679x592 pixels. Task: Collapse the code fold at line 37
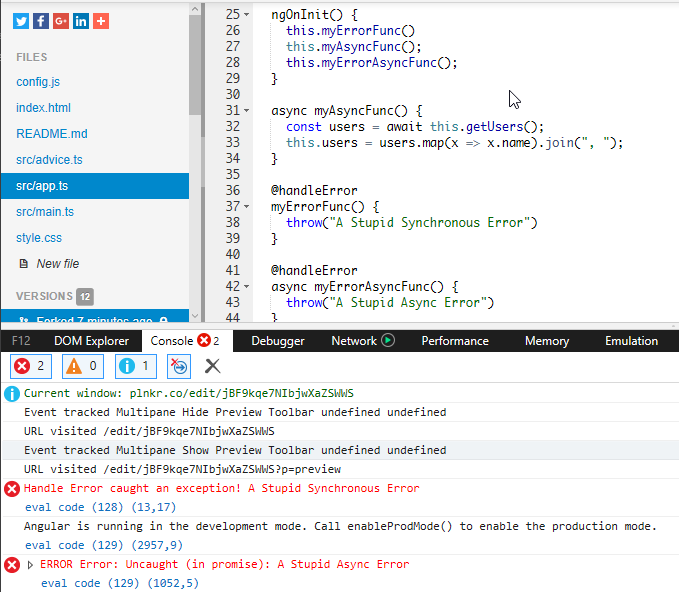point(246,207)
